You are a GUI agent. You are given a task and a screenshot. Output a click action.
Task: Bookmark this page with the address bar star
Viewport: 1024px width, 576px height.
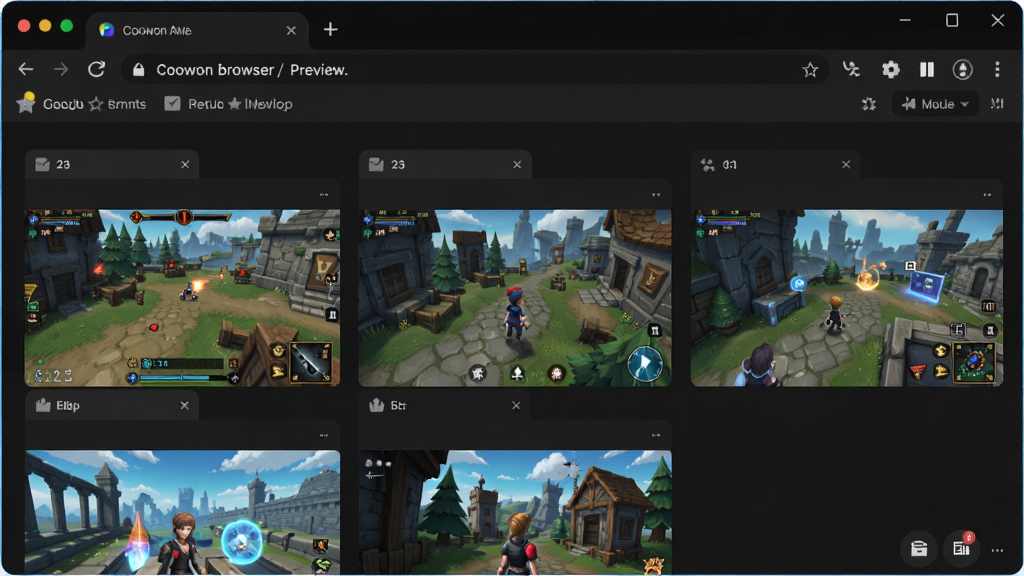click(x=810, y=70)
